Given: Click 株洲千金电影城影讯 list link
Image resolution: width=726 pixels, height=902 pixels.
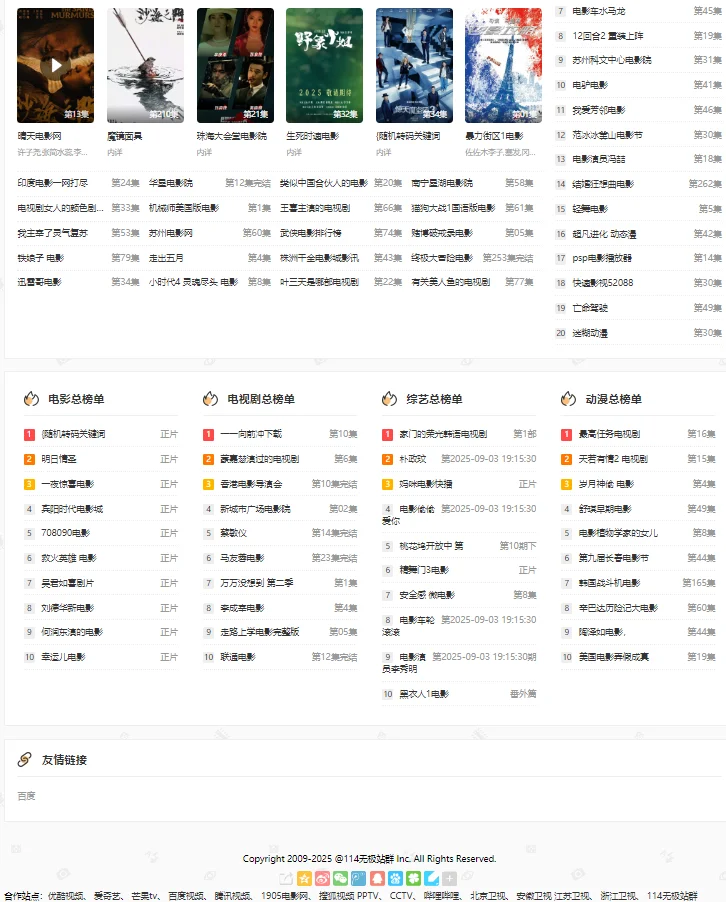Looking at the screenshot, I should coord(319,258).
